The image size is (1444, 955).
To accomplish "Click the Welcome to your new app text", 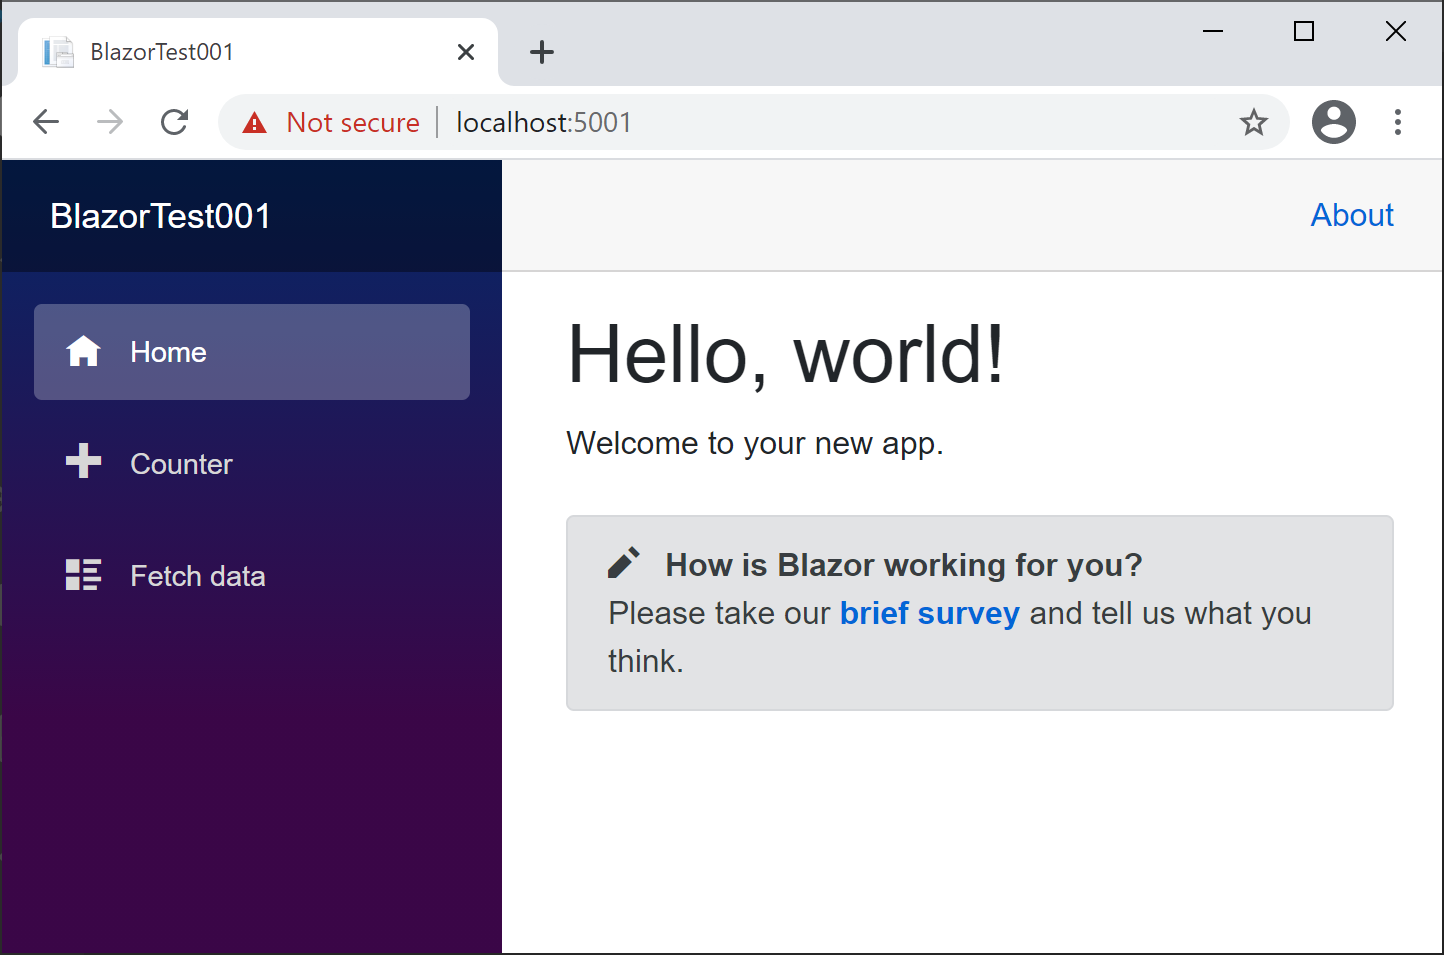I will click(x=755, y=443).
